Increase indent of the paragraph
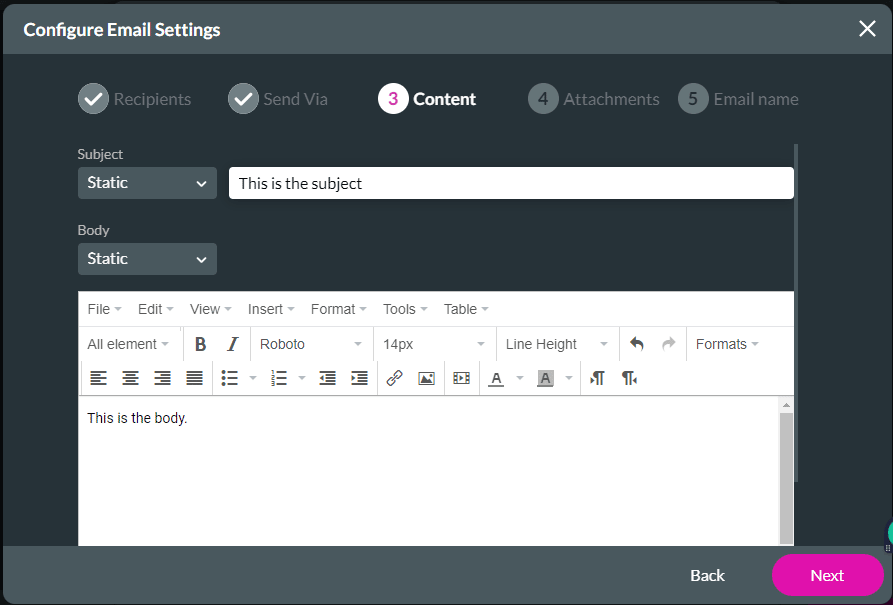The width and height of the screenshot is (893, 605). [359, 378]
